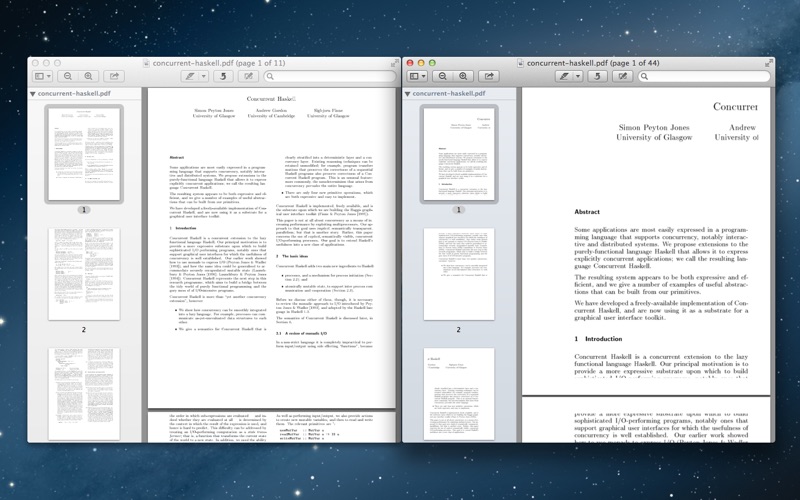Zoom in in the right Preview window

463,76
